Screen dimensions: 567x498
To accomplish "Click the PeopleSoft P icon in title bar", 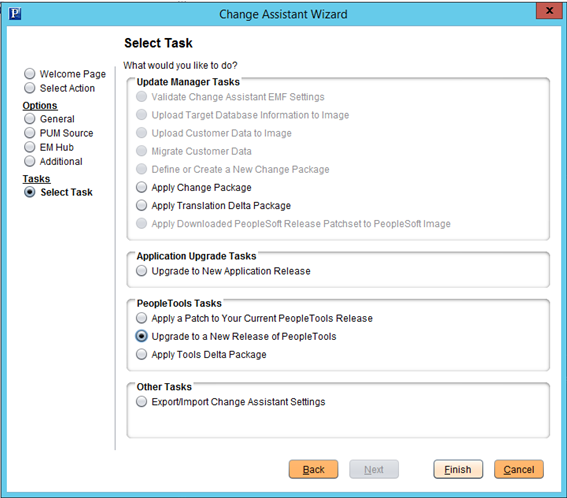I will 15,14.
